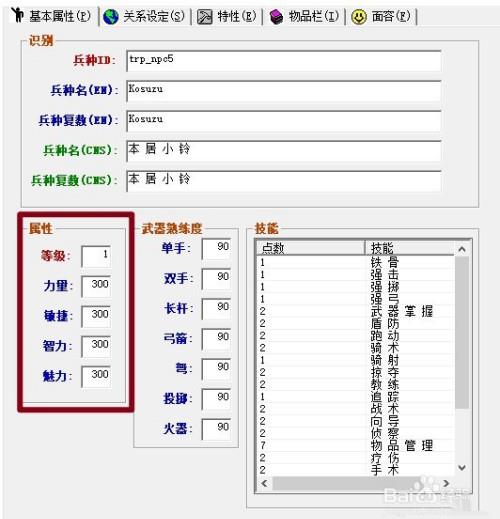Click the 兵种名(CNS) field
The image size is (500, 519).
[x=284, y=151]
